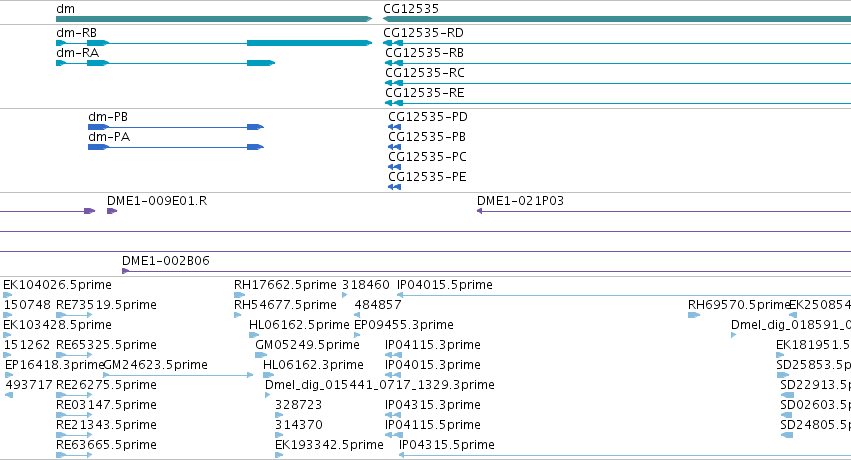This screenshot has width=851, height=460.
Task: Select the CG12535-PC protein label
Action: click(427, 157)
